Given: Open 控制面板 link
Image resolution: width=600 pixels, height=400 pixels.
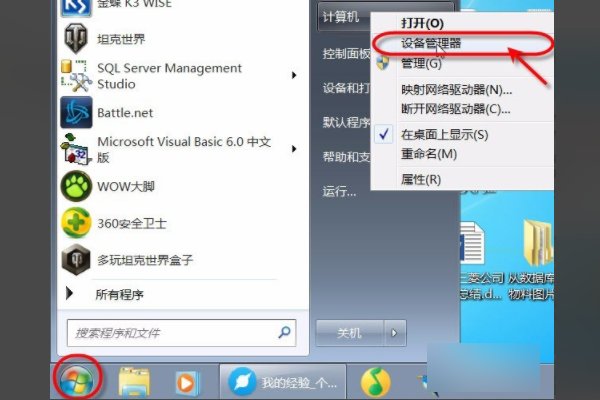Looking at the screenshot, I should click(x=346, y=54).
